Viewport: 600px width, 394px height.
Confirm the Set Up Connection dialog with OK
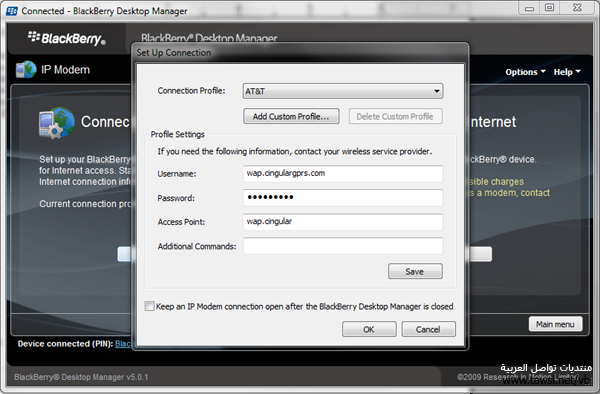coord(369,329)
